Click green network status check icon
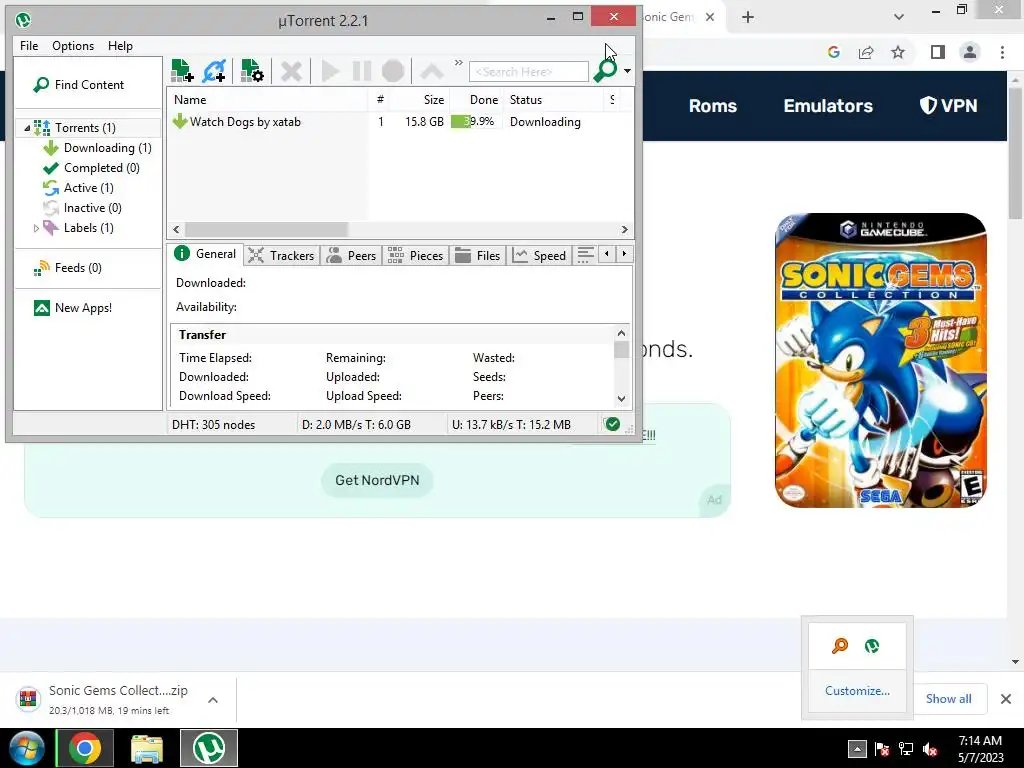The image size is (1024, 768). click(612, 424)
